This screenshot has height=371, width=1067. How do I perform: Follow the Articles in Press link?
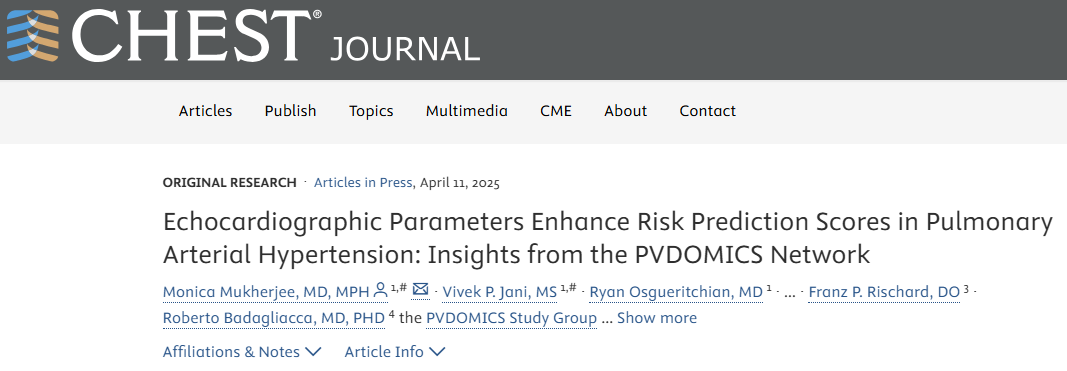[363, 182]
